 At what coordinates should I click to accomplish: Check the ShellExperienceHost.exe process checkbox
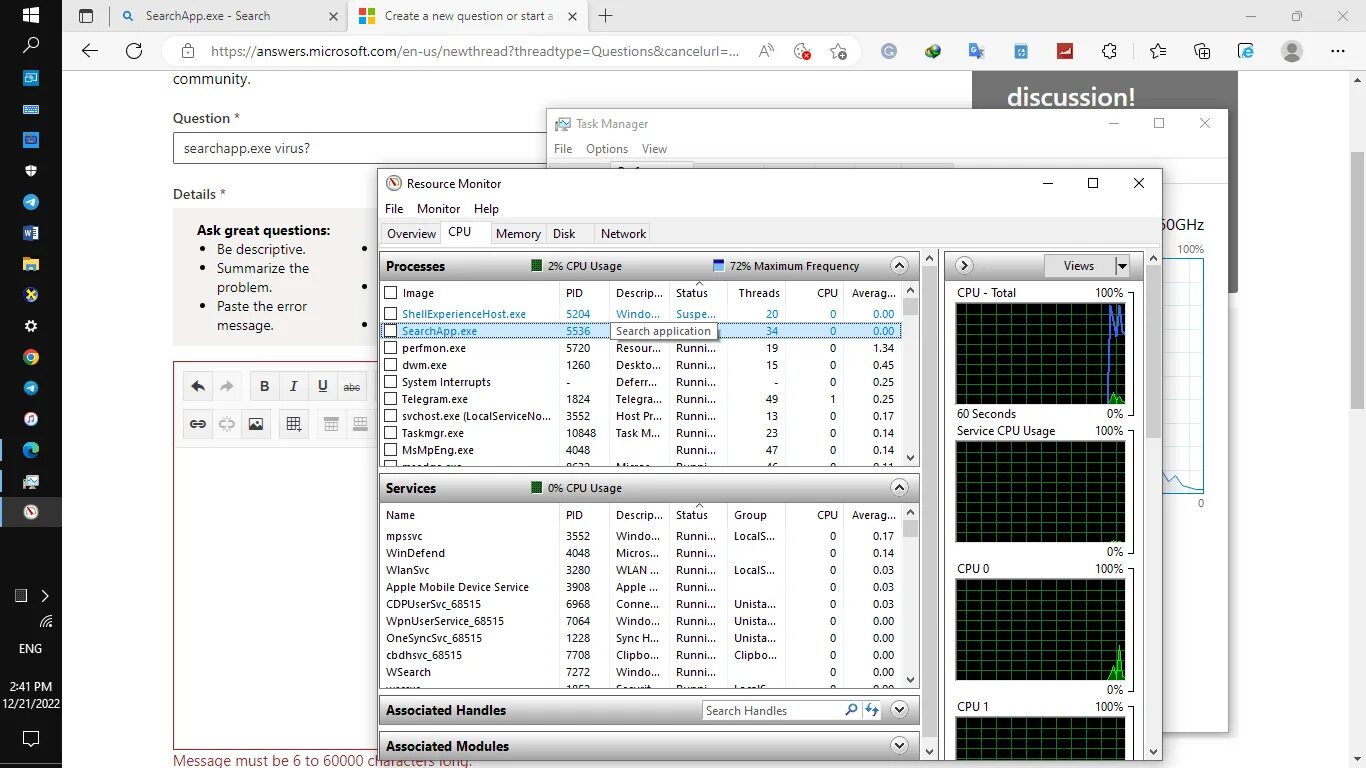390,313
